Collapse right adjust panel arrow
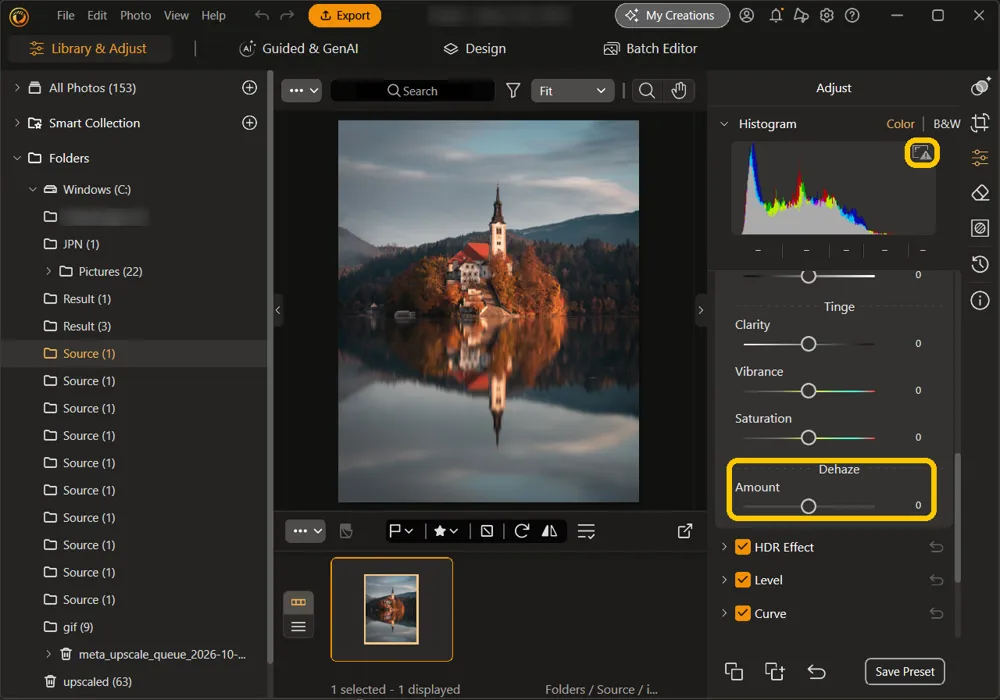1000x700 pixels. coord(700,310)
